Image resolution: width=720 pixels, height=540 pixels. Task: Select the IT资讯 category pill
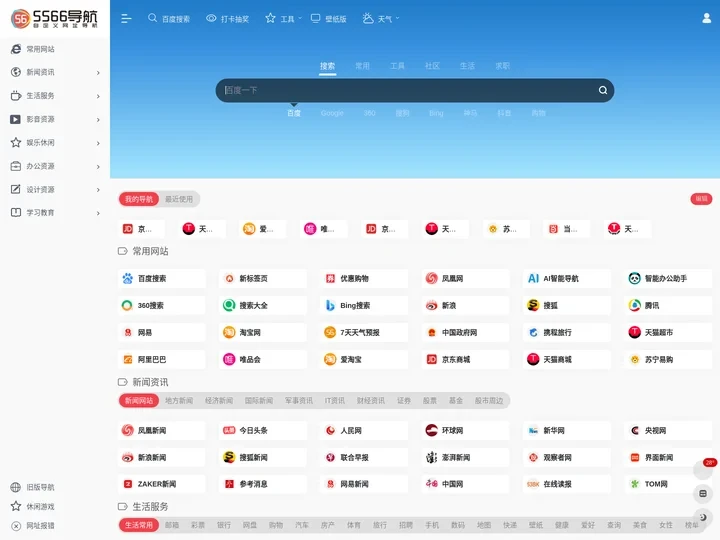pyautogui.click(x=335, y=400)
